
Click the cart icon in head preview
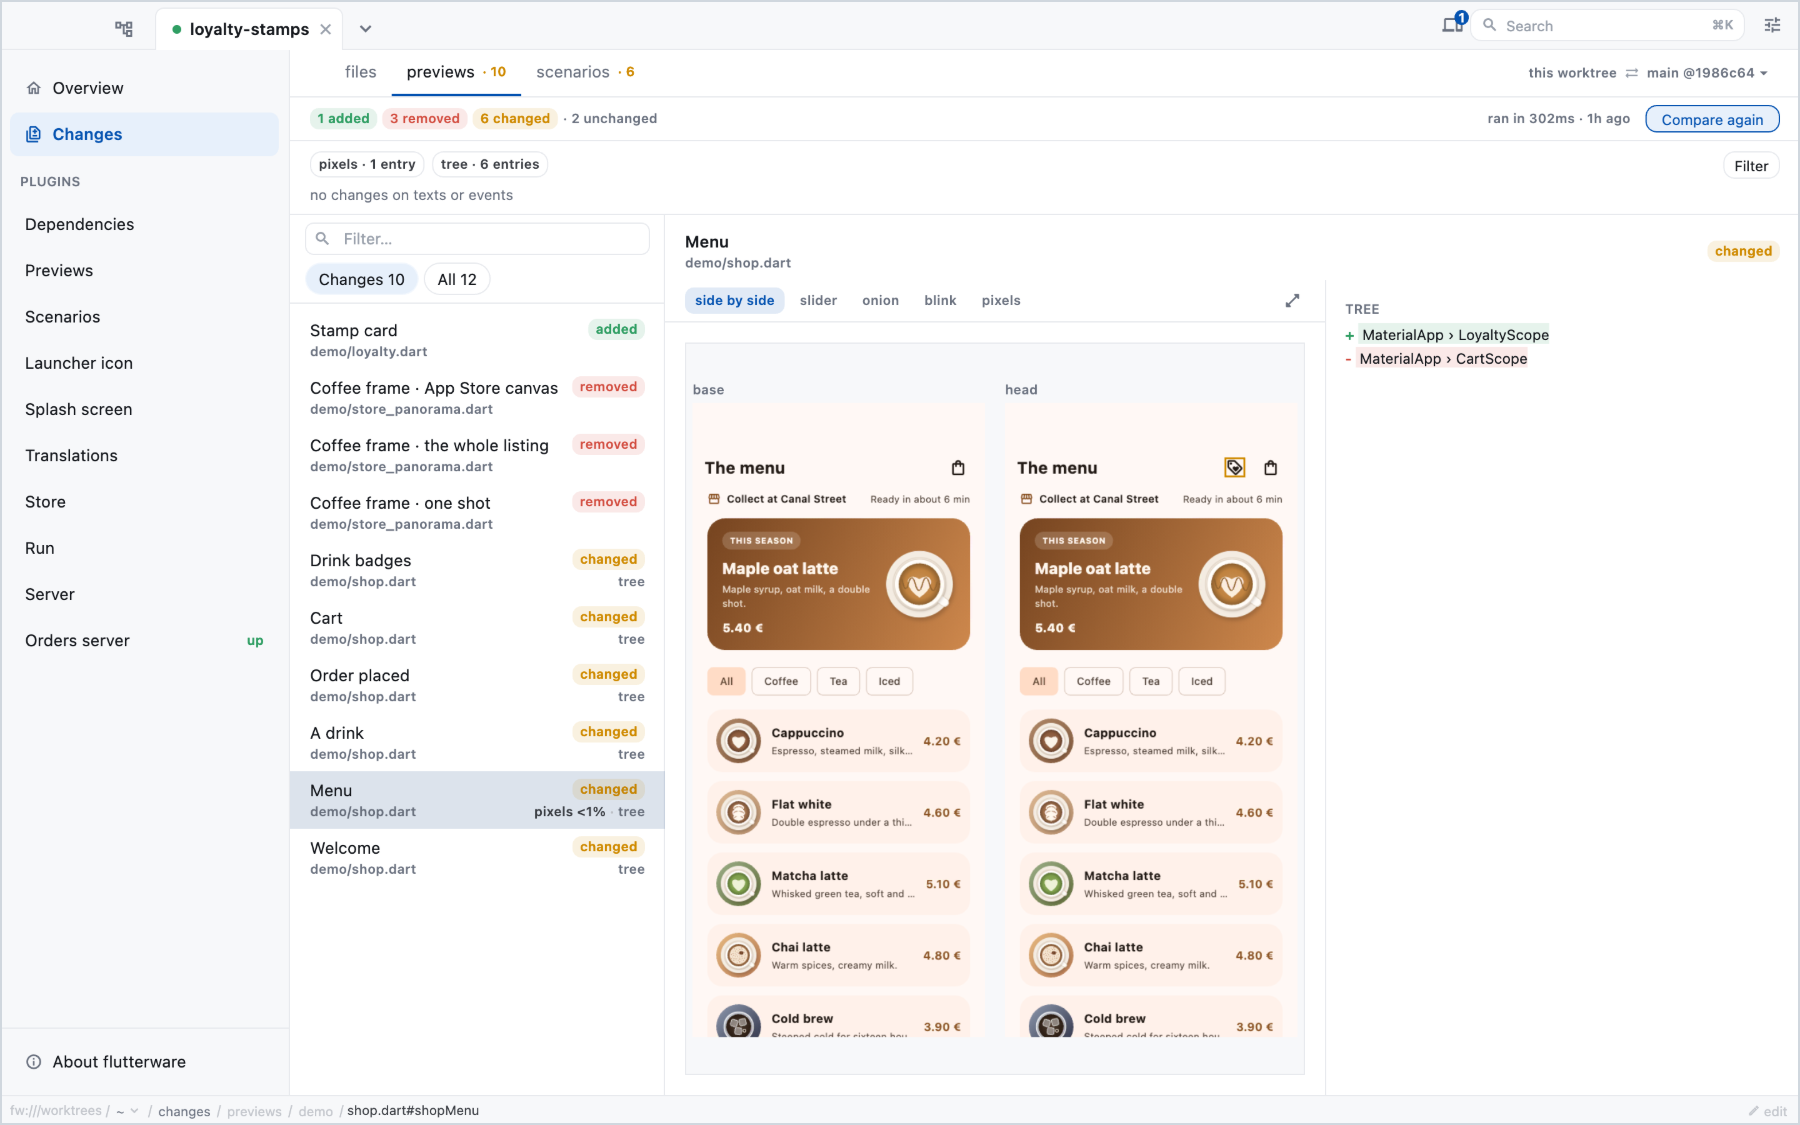(x=1271, y=467)
